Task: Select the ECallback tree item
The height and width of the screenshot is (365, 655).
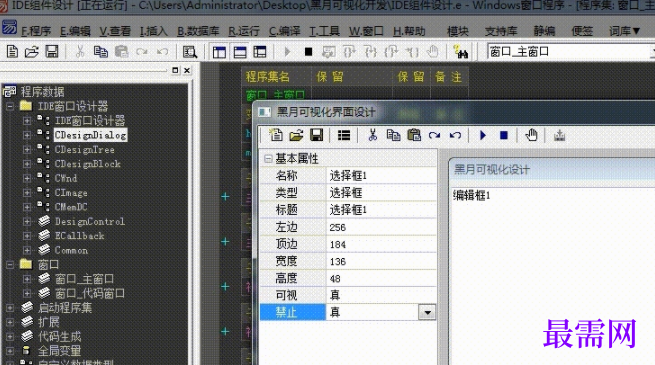Action: coord(79,236)
